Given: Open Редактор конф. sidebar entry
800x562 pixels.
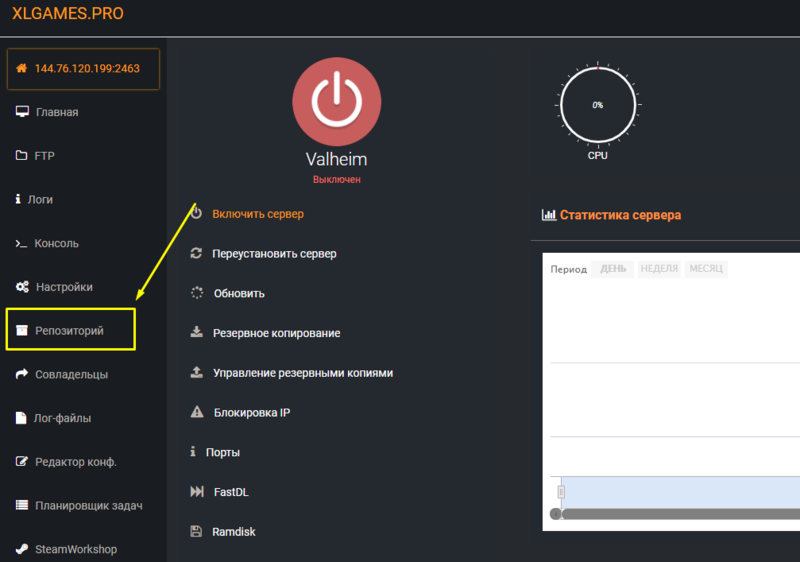Looking at the screenshot, I should point(76,462).
